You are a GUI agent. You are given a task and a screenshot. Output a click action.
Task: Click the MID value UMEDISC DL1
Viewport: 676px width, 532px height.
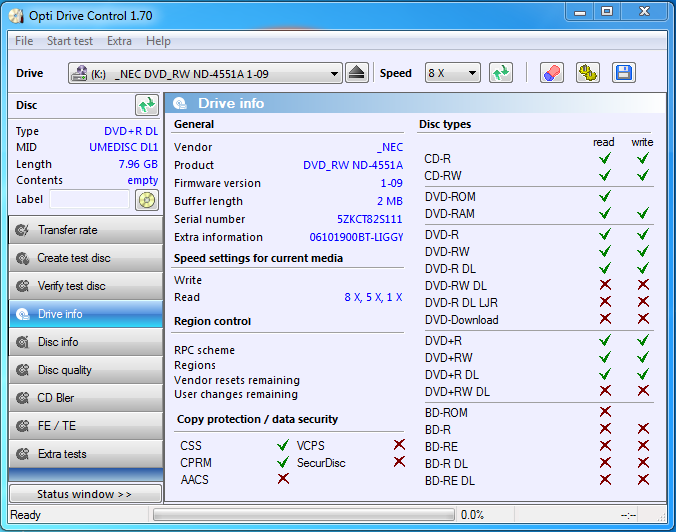(123, 147)
